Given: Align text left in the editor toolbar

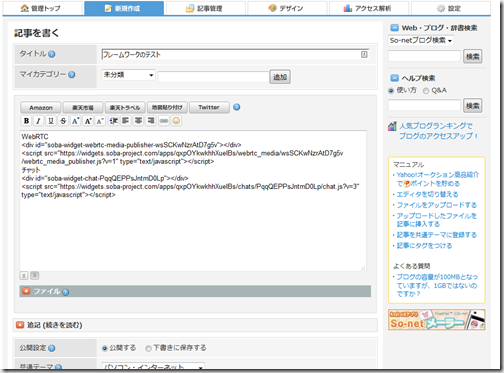Looking at the screenshot, I should (126, 121).
